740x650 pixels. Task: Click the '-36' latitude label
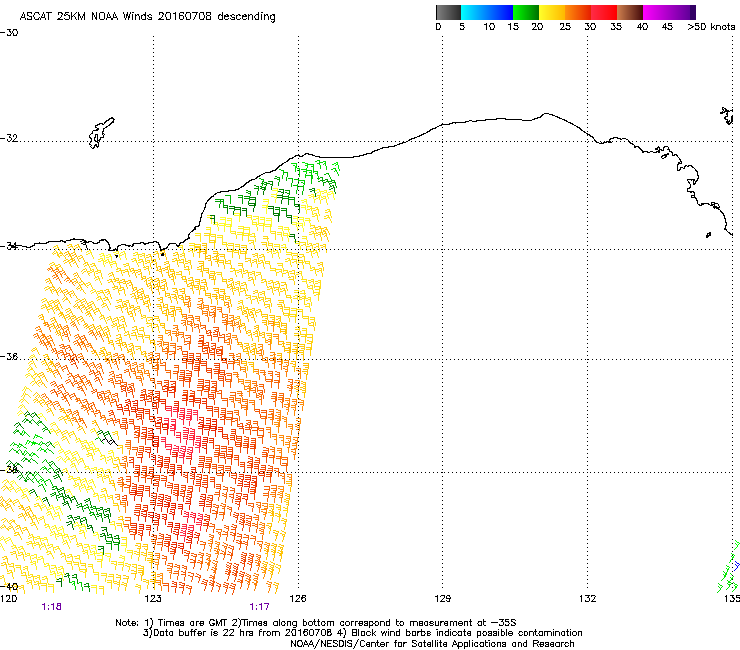pos(9,356)
